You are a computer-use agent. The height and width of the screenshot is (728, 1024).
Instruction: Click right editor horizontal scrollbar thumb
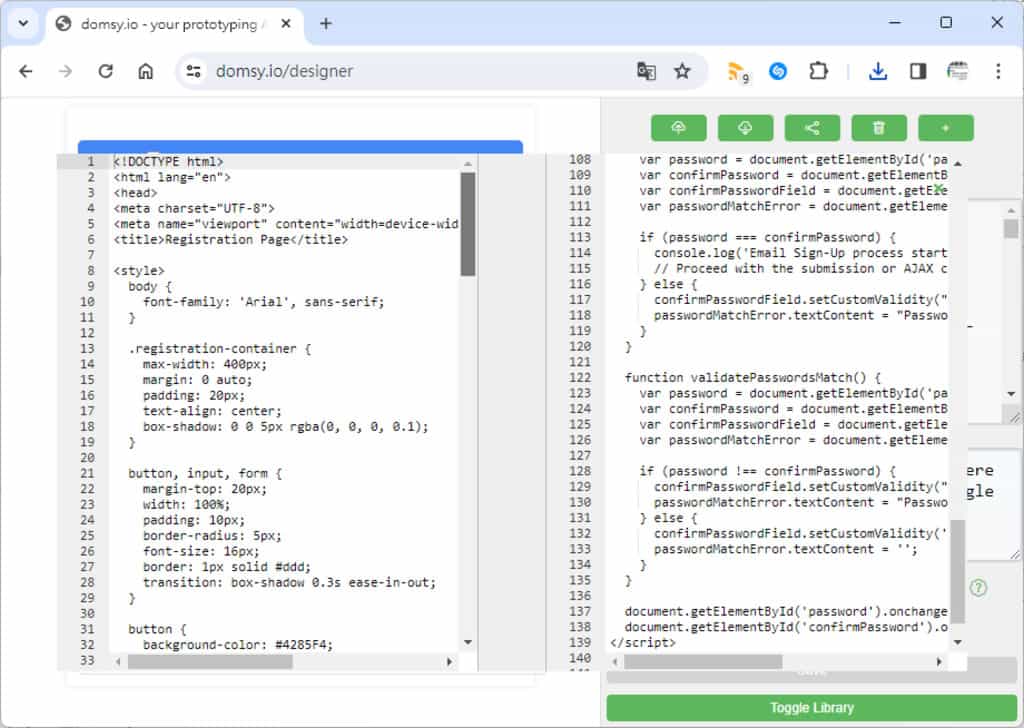[x=703, y=662]
